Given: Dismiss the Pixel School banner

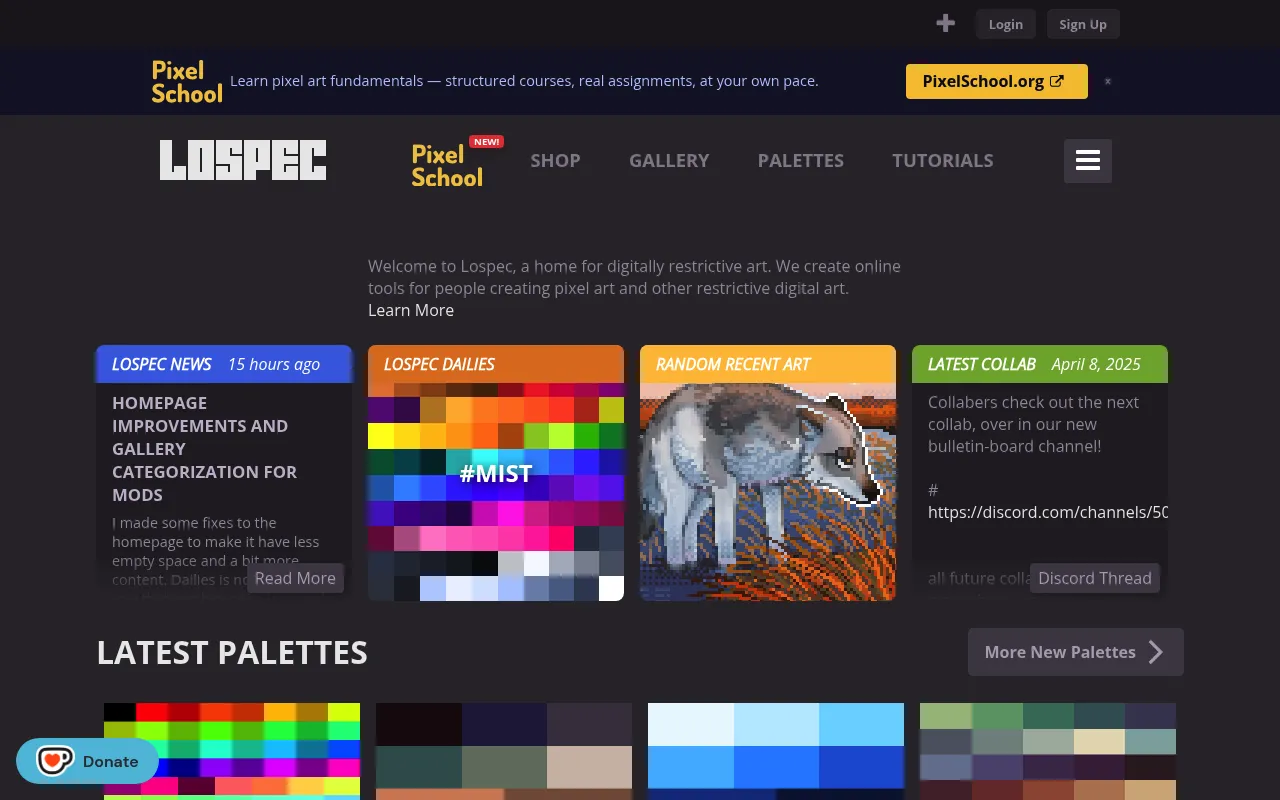Looking at the screenshot, I should [x=1107, y=81].
